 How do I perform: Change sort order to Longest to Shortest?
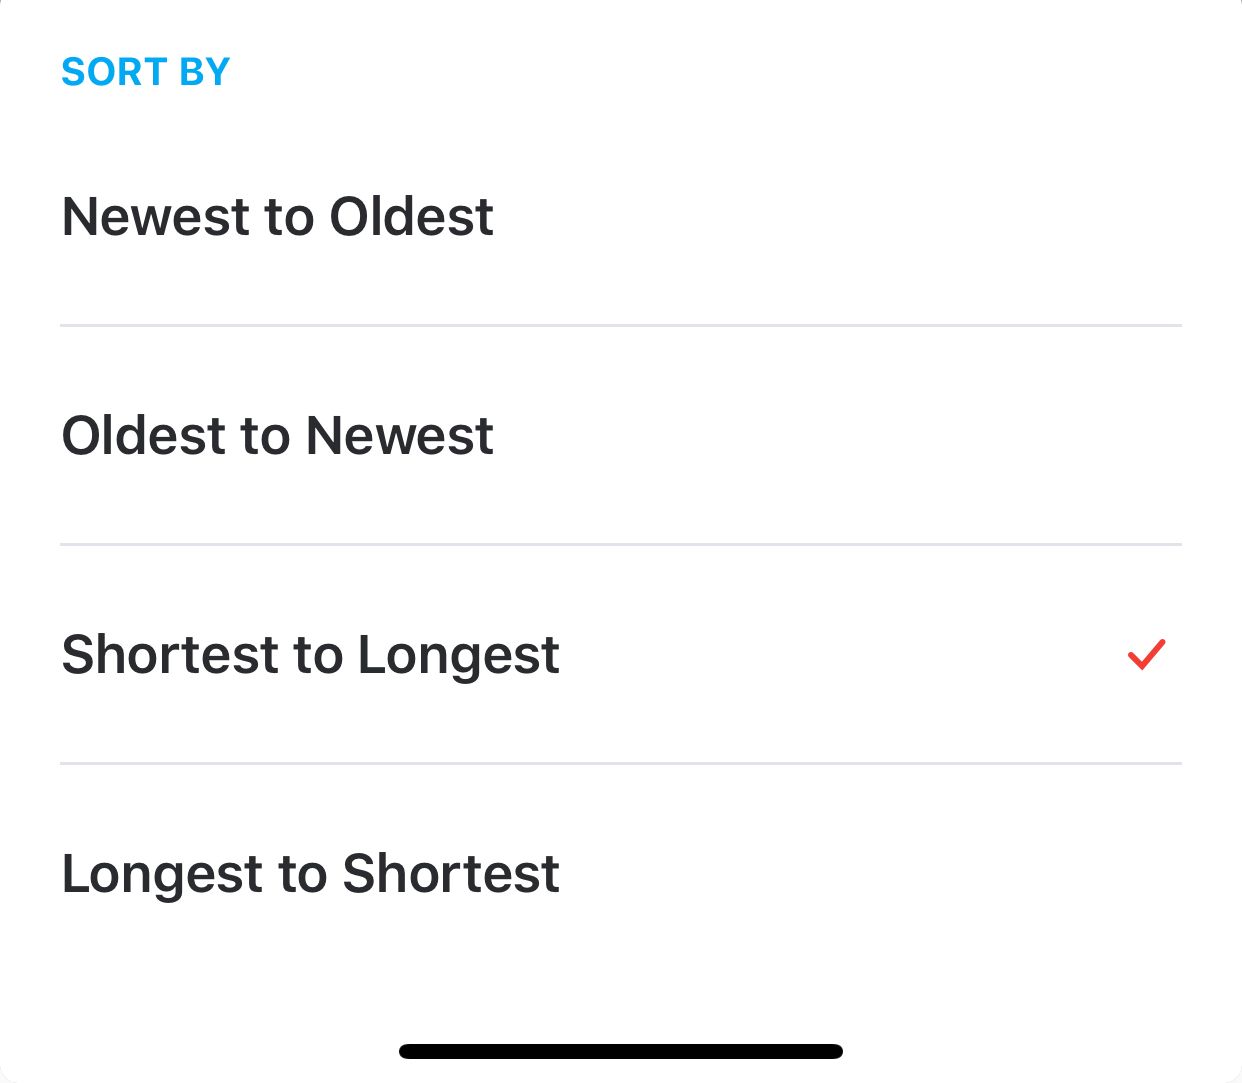[x=310, y=873]
